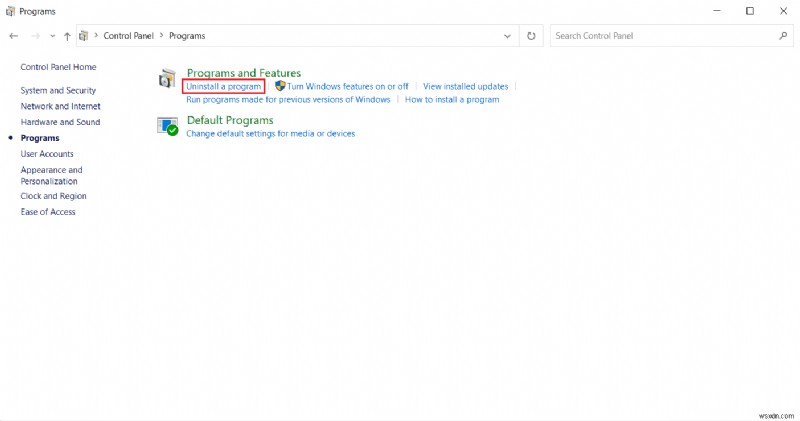This screenshot has width=800, height=421.
Task: Click the Control Panel icon in address bar
Action: coord(84,36)
